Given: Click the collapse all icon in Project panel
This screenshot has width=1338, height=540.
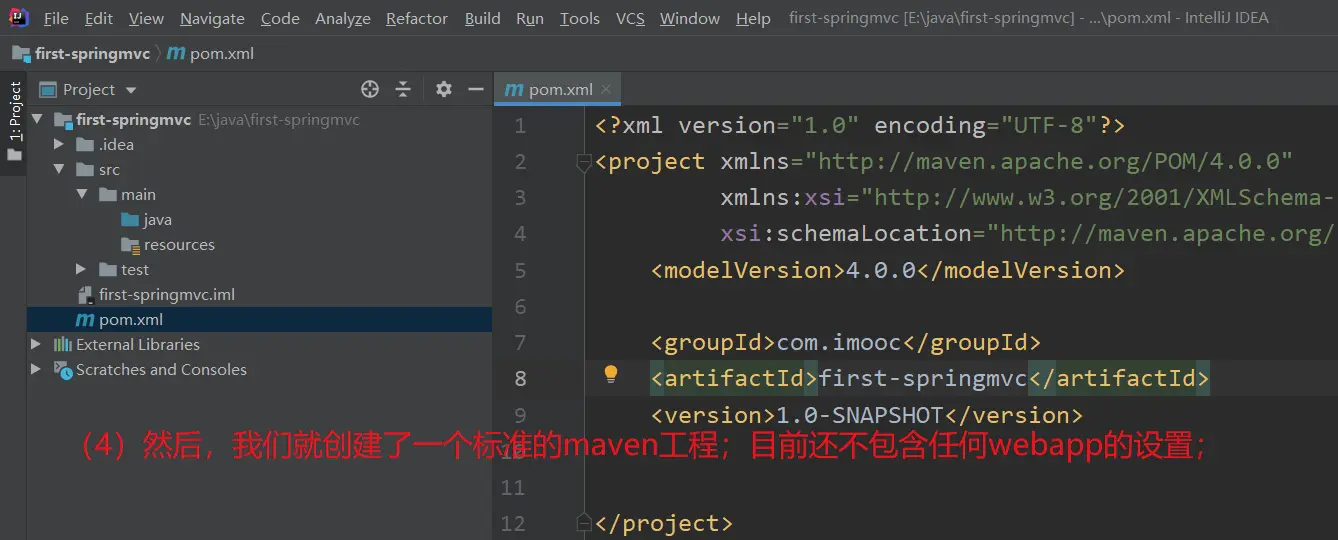Looking at the screenshot, I should [403, 90].
